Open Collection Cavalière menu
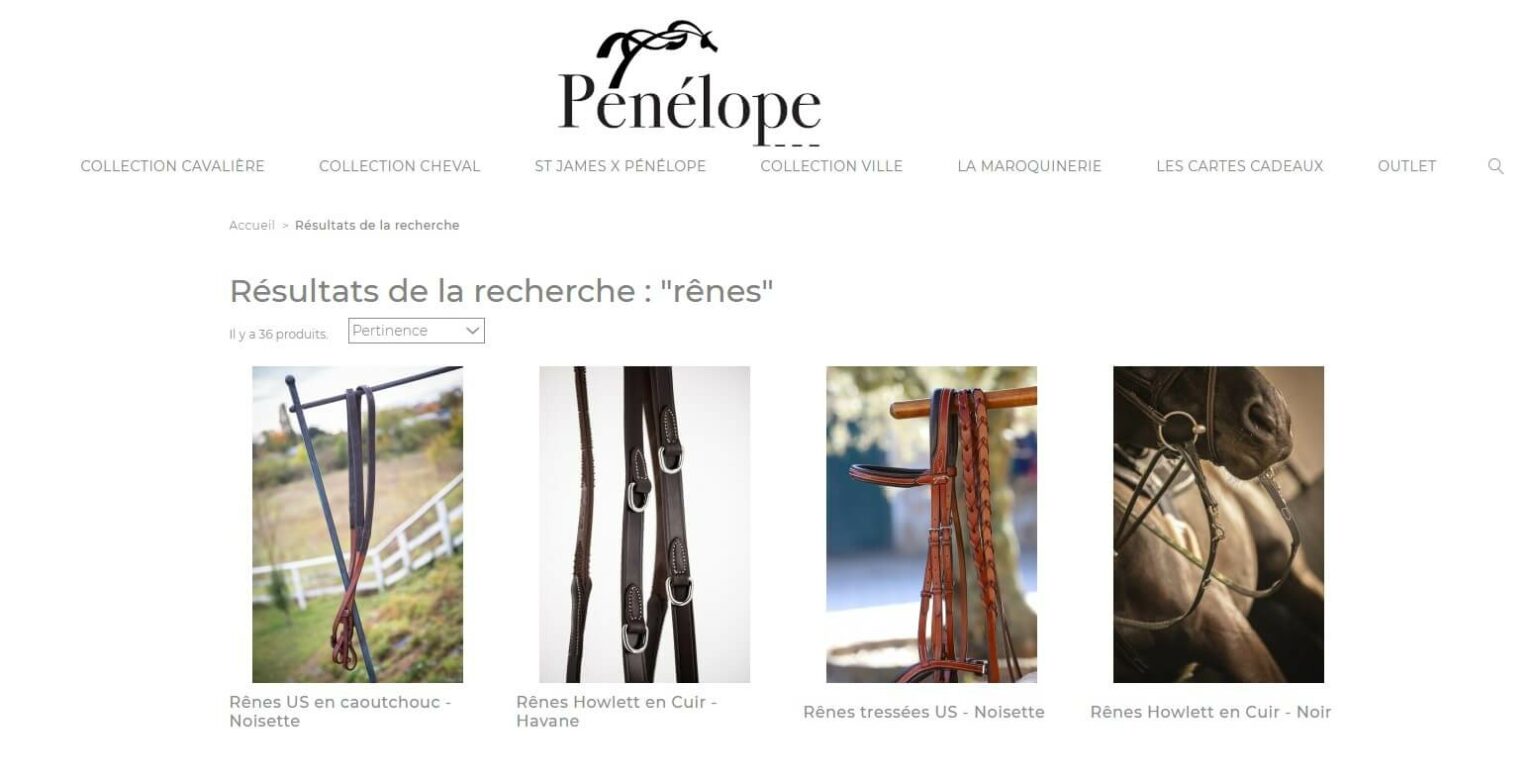Image resolution: width=1536 pixels, height=783 pixels. point(172,166)
